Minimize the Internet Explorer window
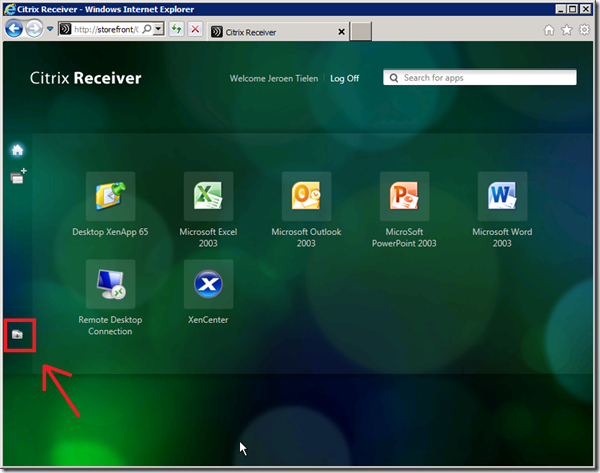Image resolution: width=600 pixels, height=473 pixels. coord(561,9)
